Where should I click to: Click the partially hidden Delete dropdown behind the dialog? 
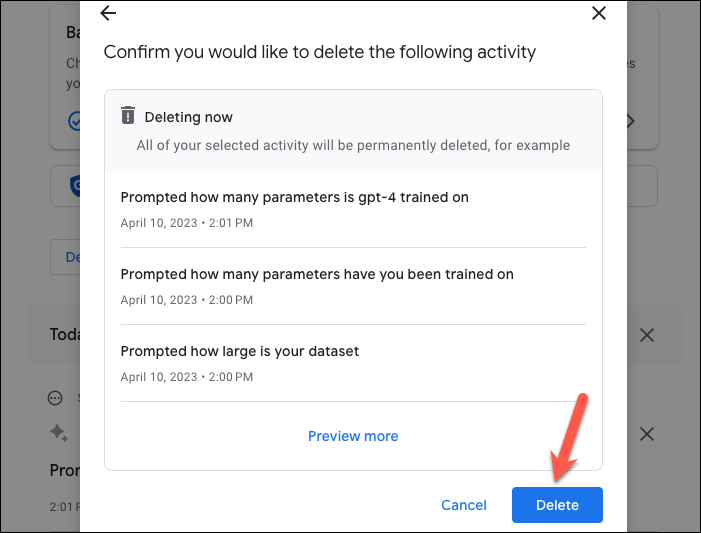(65, 257)
